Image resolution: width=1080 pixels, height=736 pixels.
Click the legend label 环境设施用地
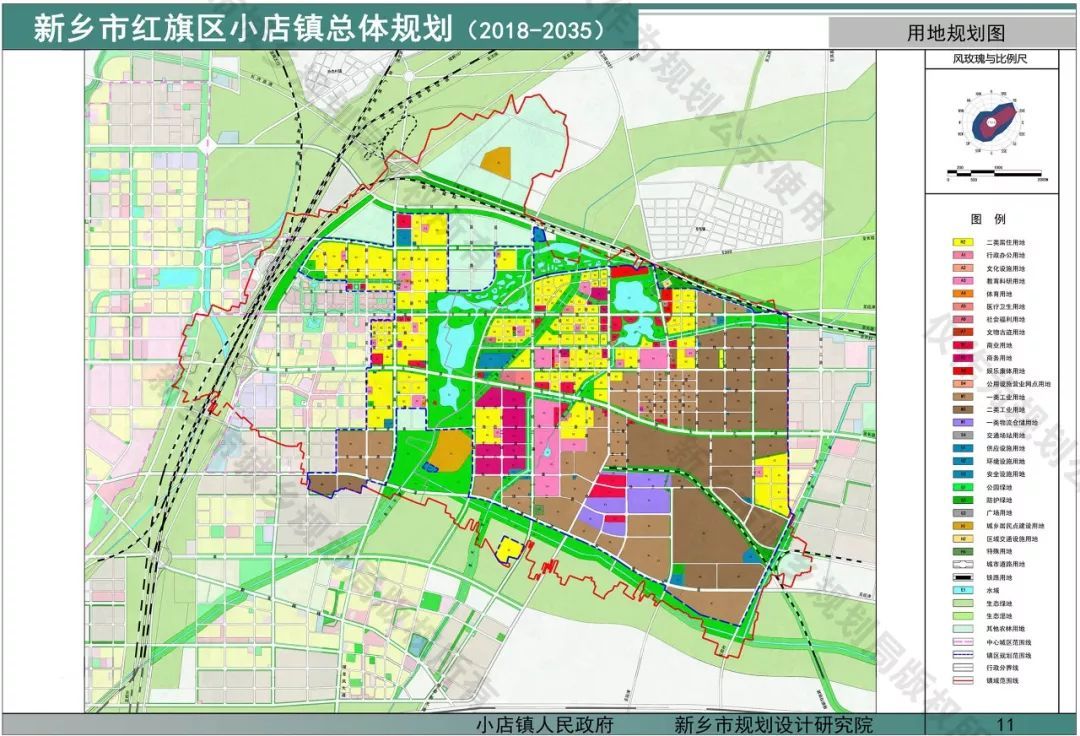pyautogui.click(x=1006, y=461)
